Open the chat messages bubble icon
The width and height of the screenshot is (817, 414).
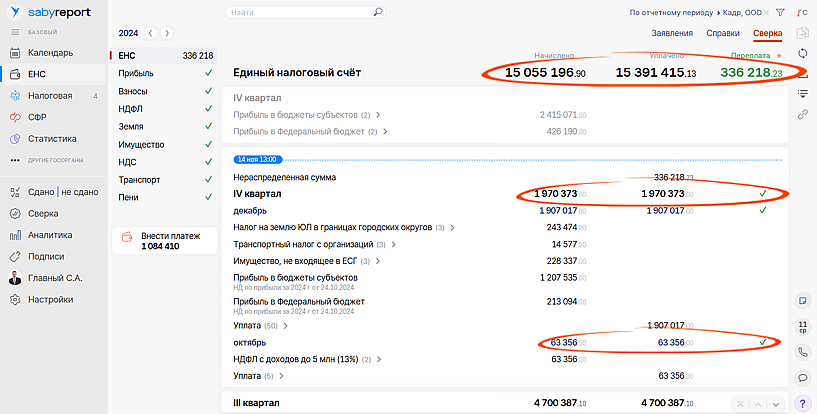pos(803,378)
